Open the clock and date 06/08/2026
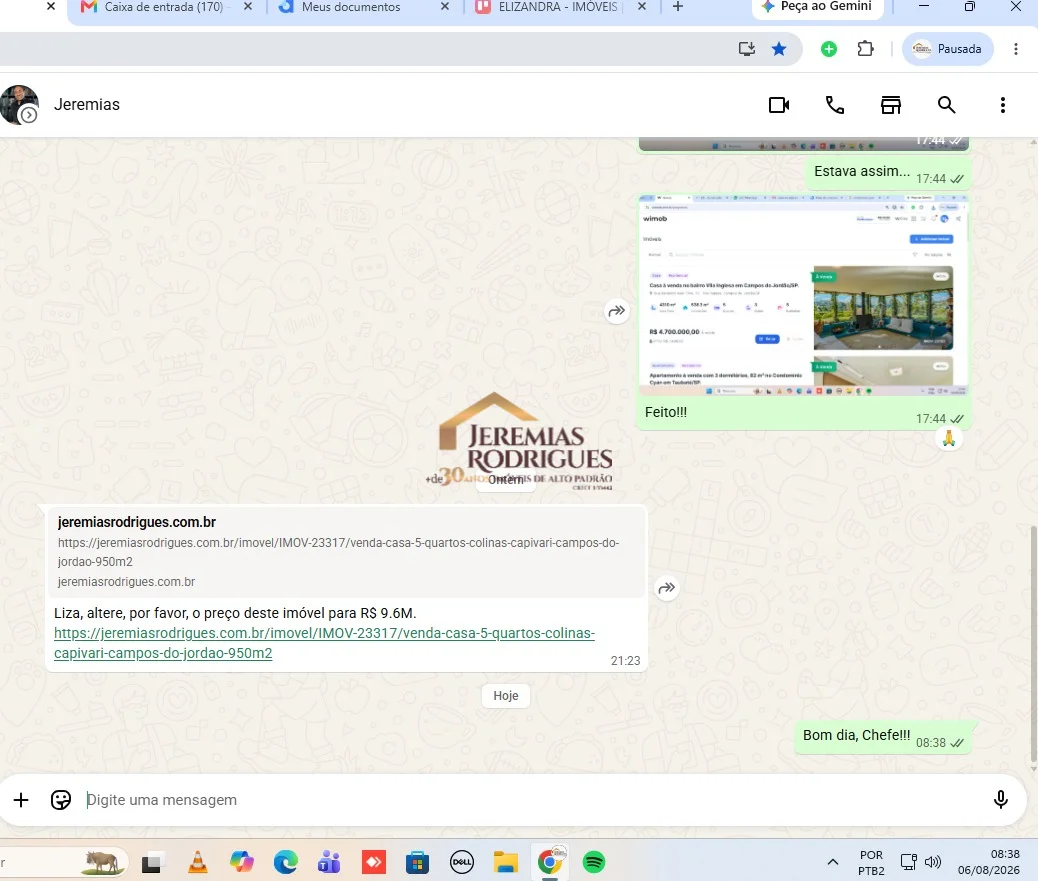This screenshot has width=1038, height=881. pos(988,862)
